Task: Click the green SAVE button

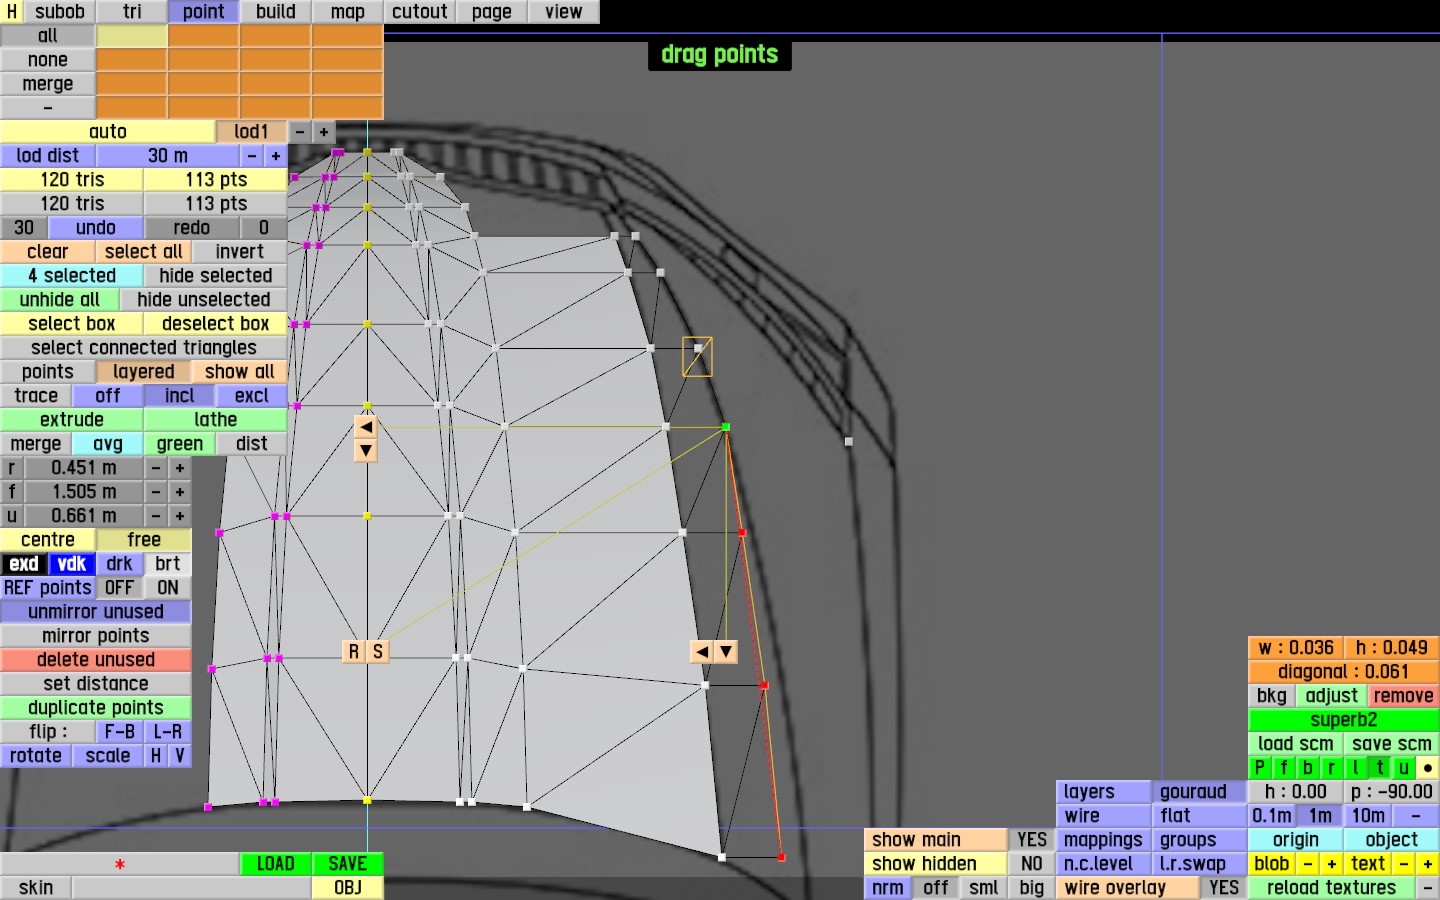Action: (x=348, y=864)
